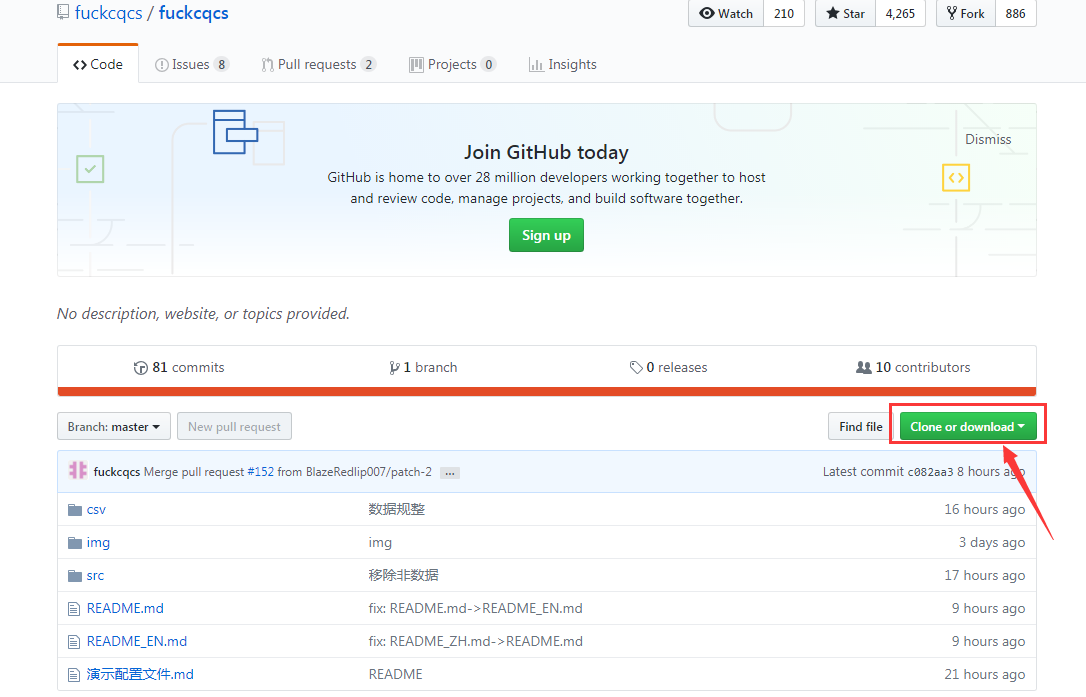Click commit message 数据规整
Screen dimensions: 1086x697
point(396,509)
